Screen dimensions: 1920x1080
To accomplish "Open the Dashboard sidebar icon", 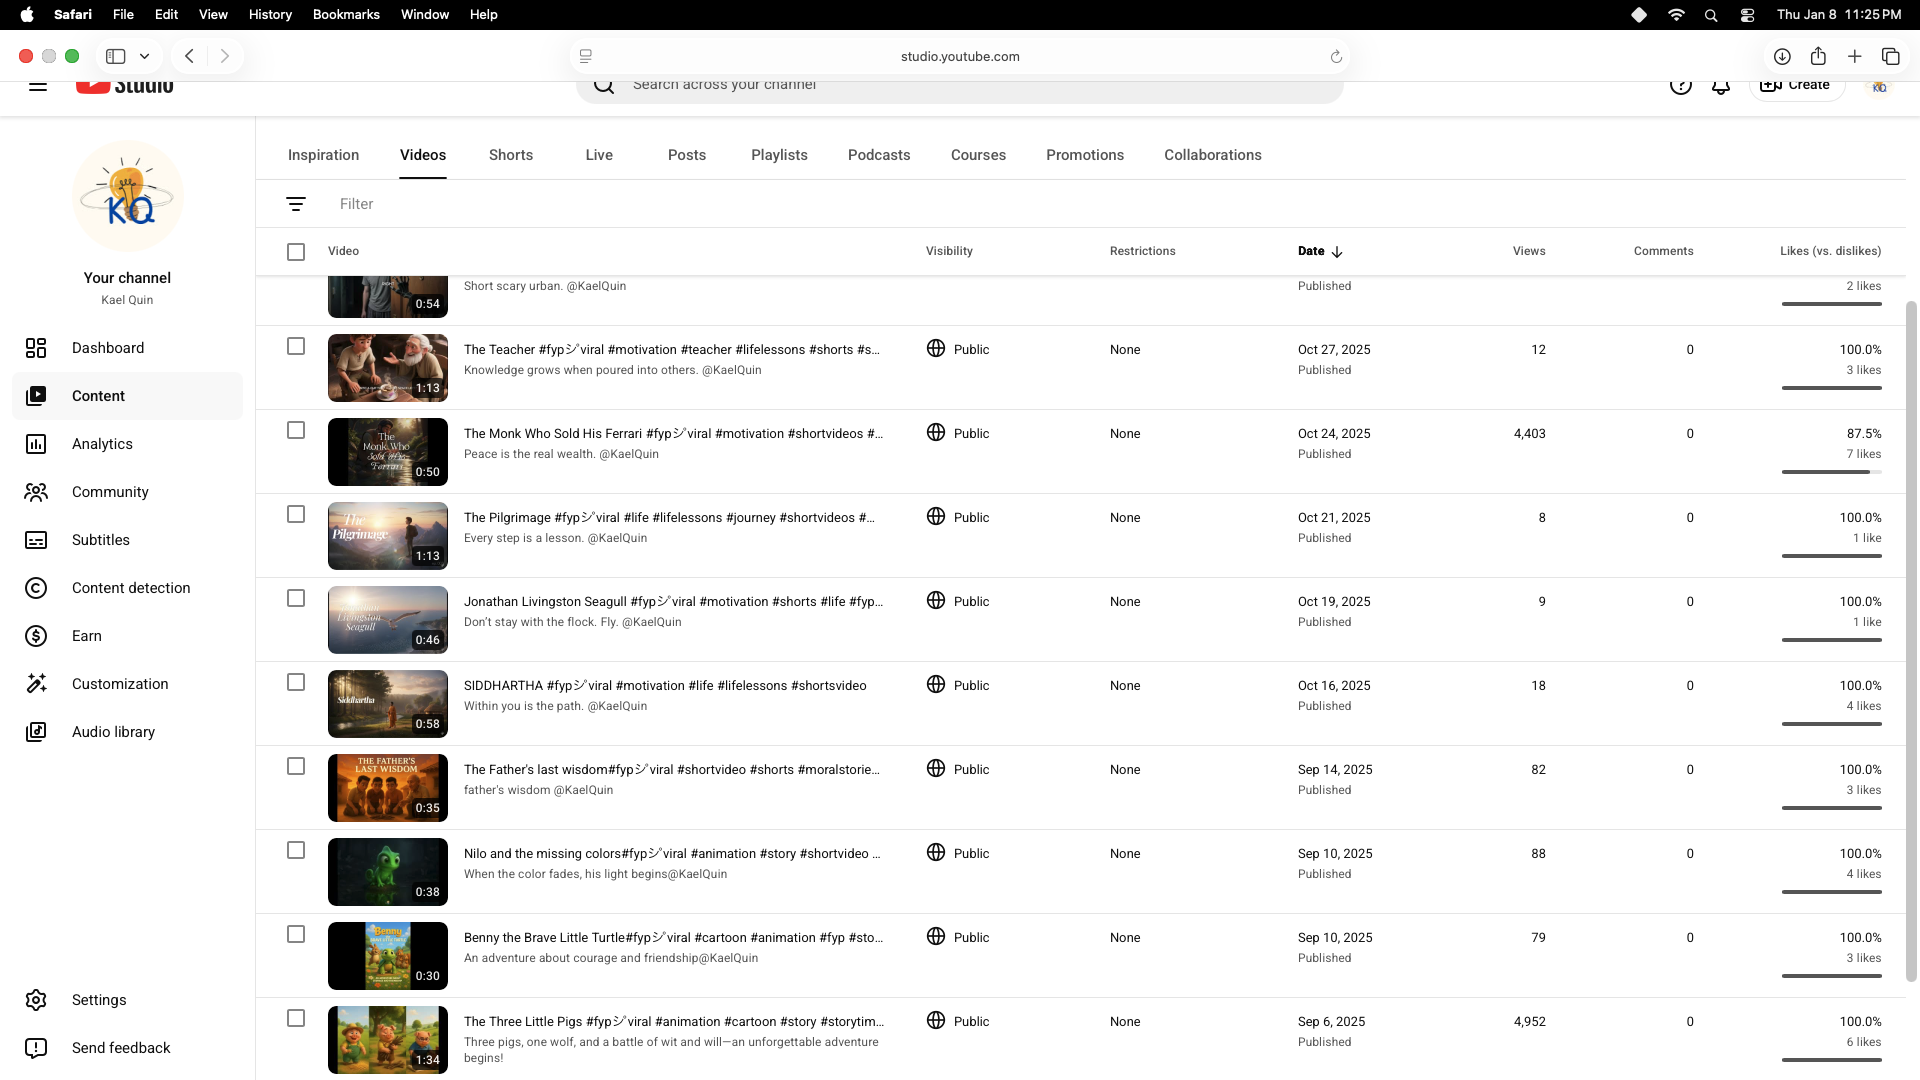I will (x=36, y=348).
